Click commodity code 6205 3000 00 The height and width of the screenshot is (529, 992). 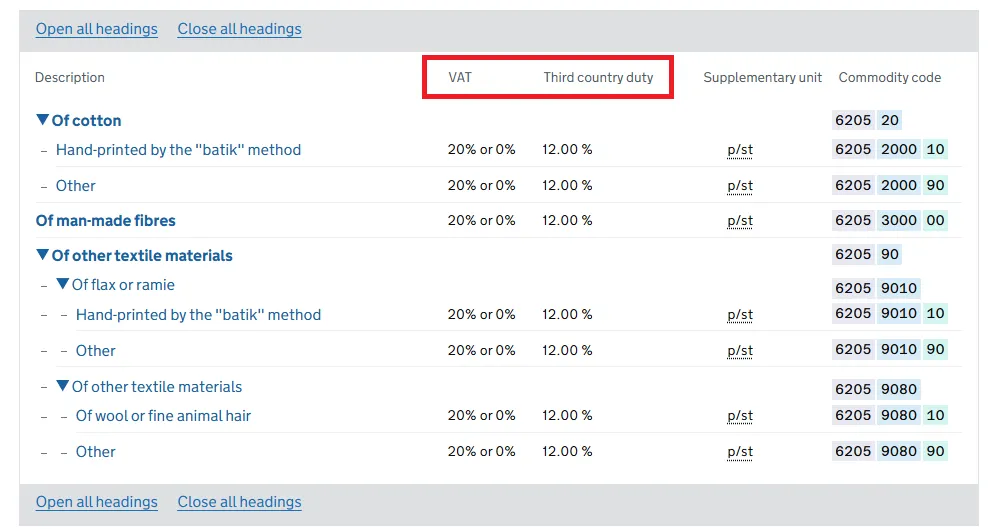[x=889, y=220]
